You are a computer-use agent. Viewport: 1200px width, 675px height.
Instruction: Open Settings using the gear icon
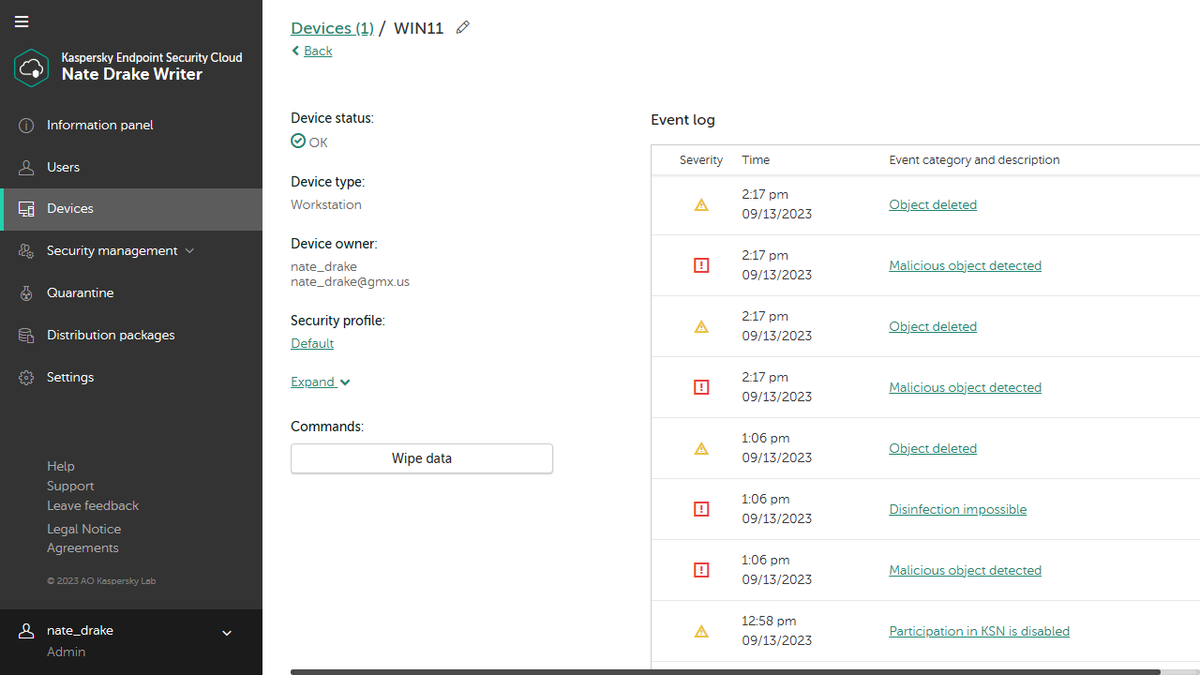pos(24,377)
